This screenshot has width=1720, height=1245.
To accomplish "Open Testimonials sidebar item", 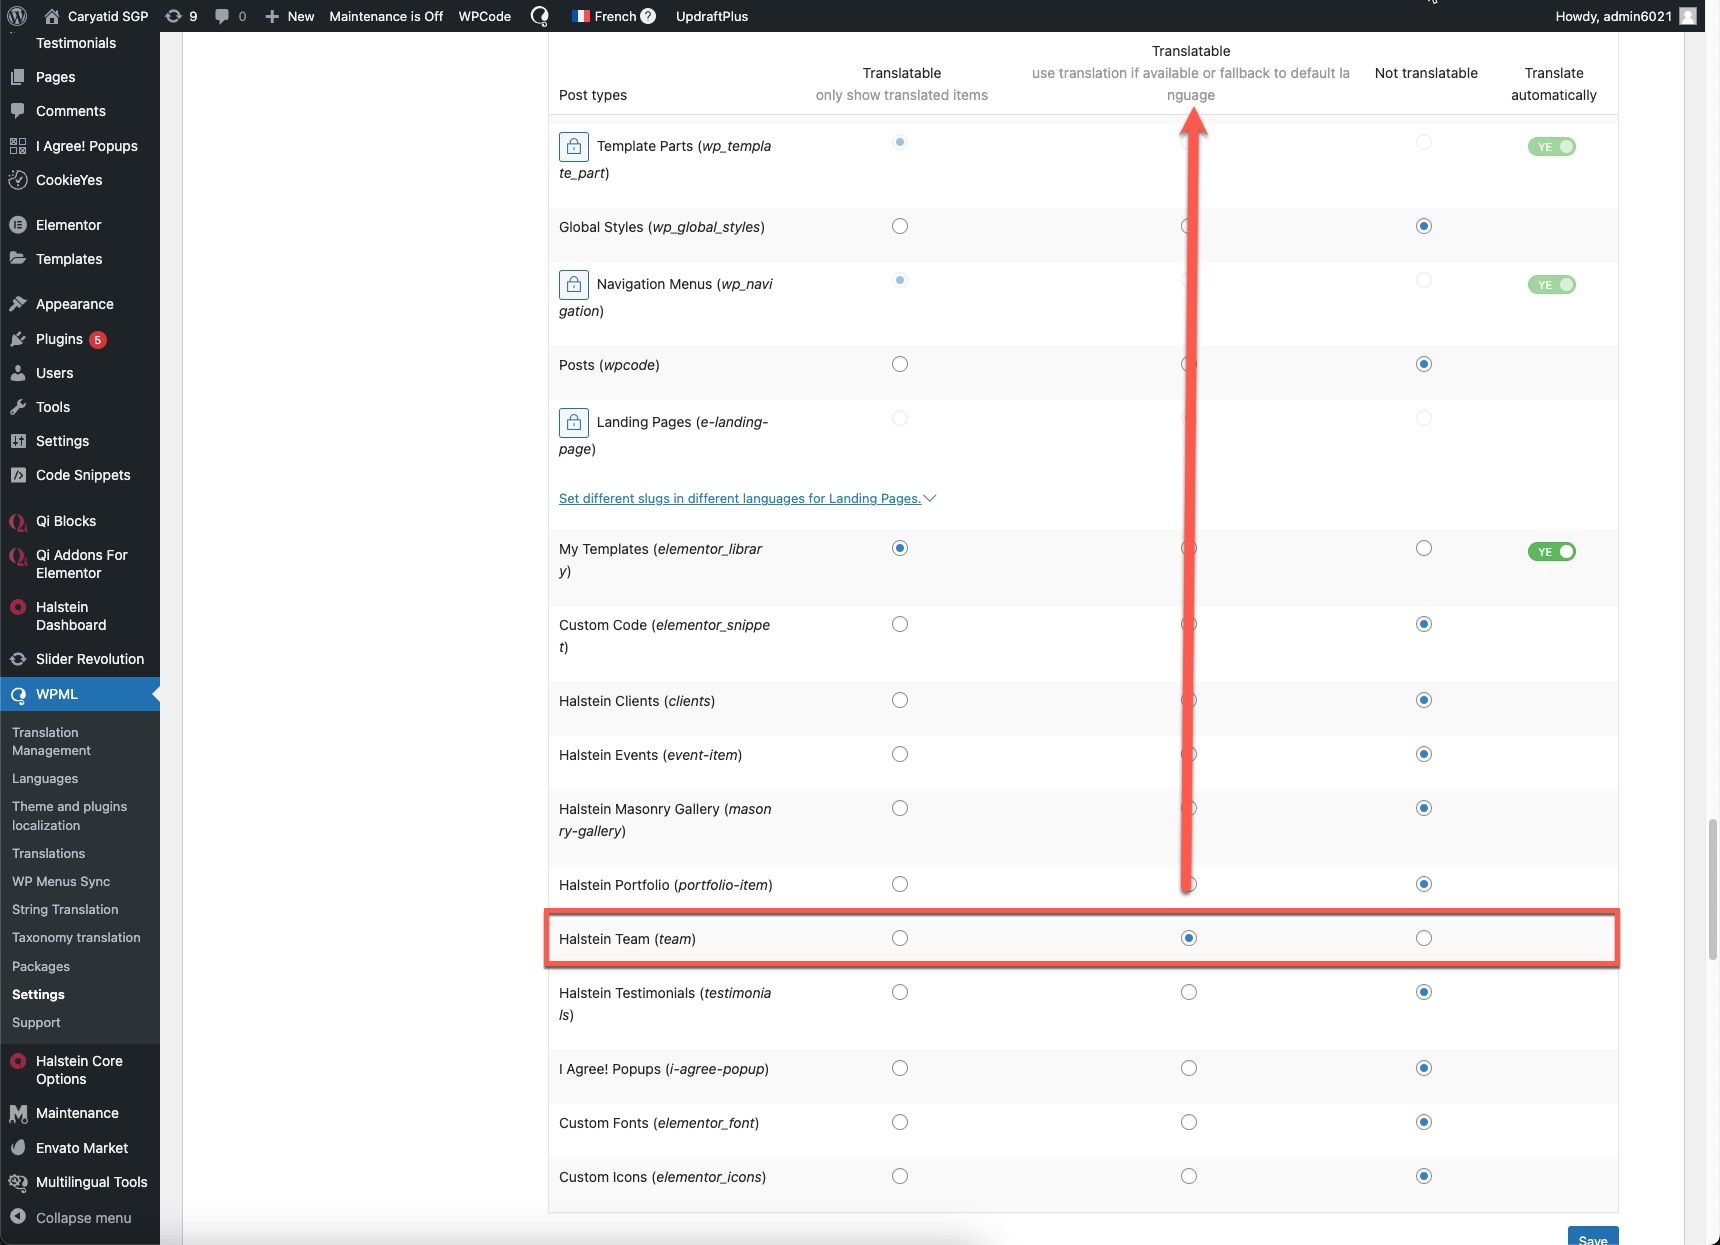I will click(76, 43).
